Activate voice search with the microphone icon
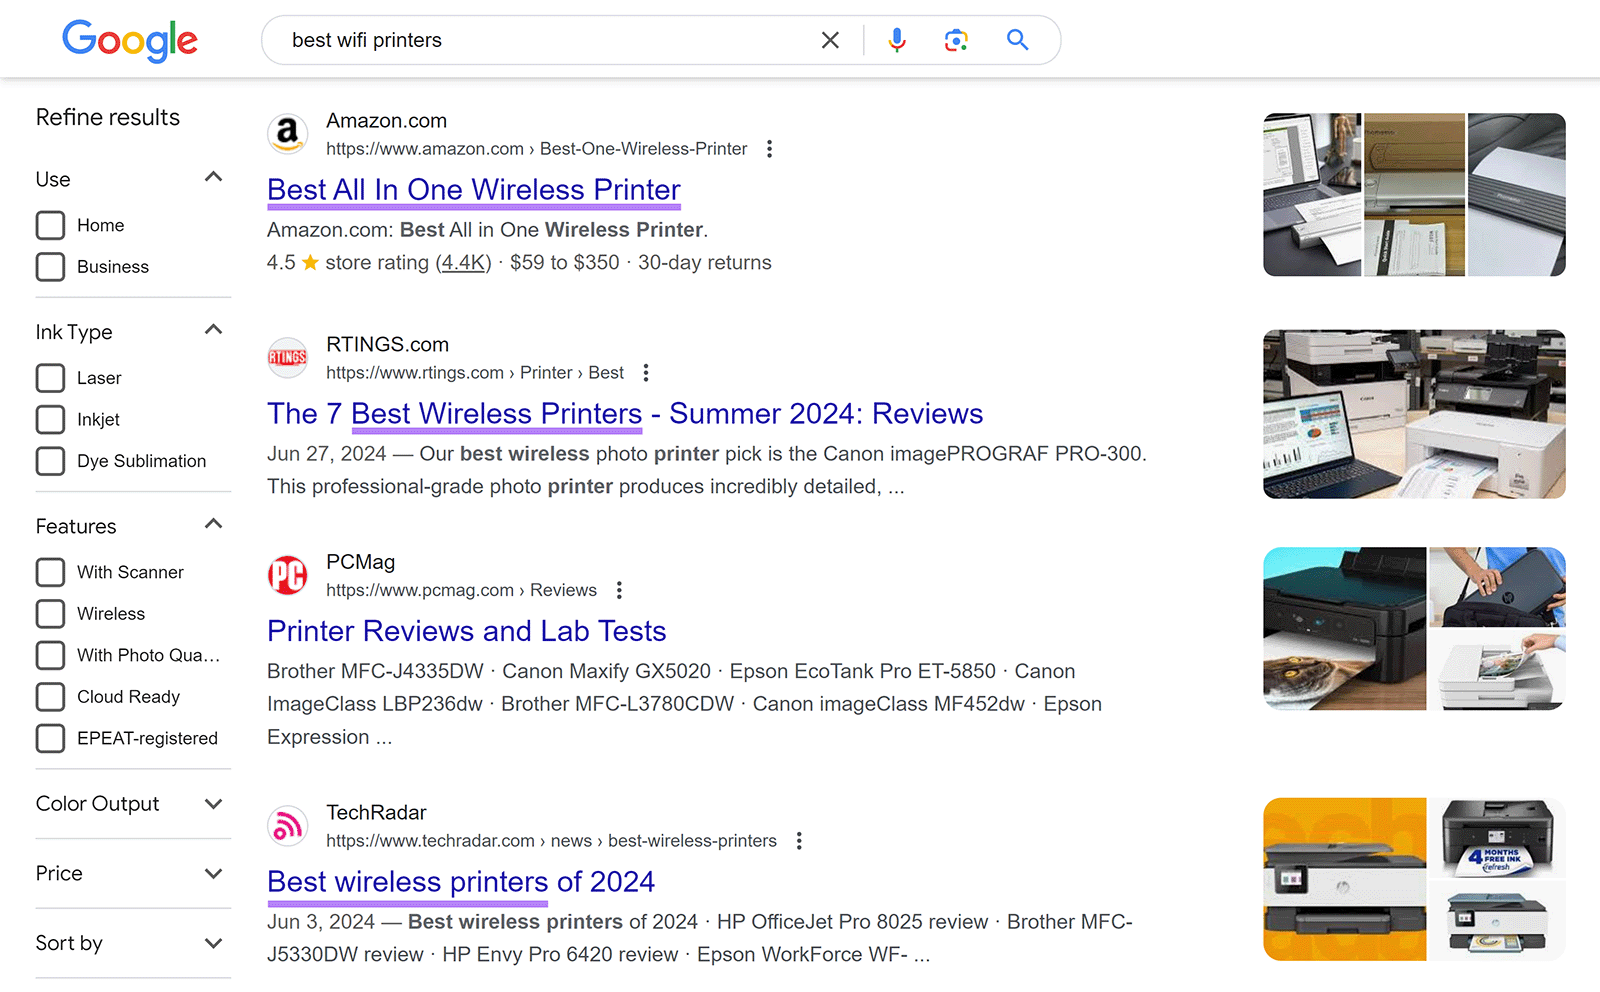 (896, 39)
